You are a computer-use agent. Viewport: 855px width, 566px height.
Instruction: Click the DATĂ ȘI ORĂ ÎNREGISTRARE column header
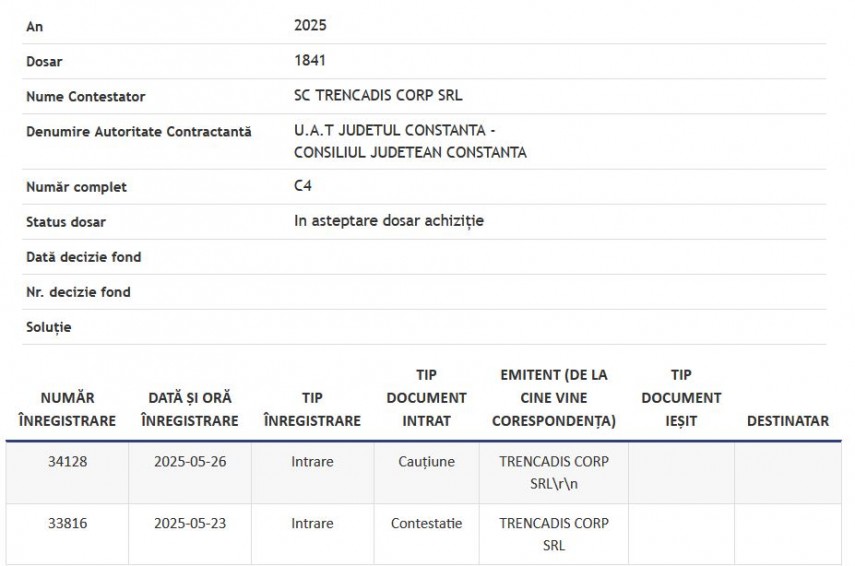(190, 409)
